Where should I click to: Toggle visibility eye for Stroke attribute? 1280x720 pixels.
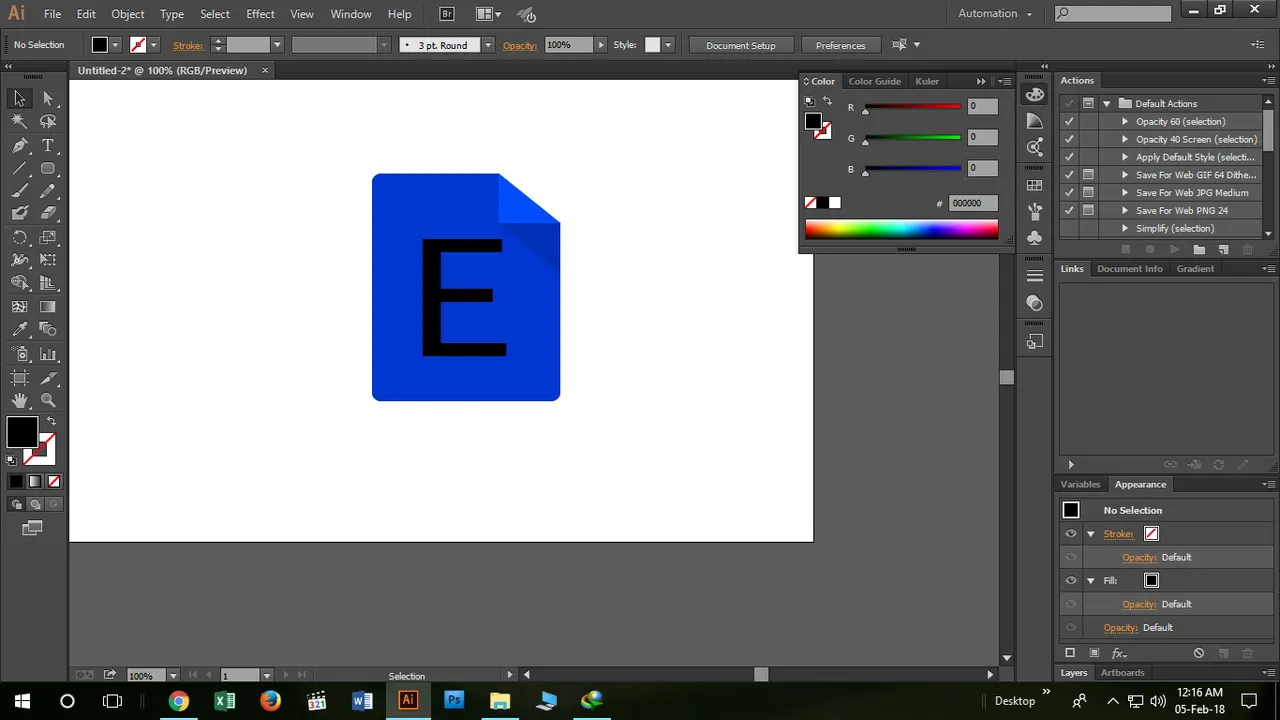[x=1070, y=534]
